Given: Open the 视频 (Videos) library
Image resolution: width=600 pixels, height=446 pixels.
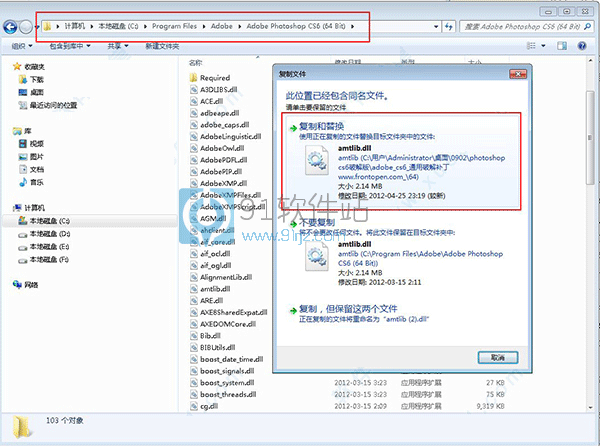Looking at the screenshot, I should (x=36, y=144).
